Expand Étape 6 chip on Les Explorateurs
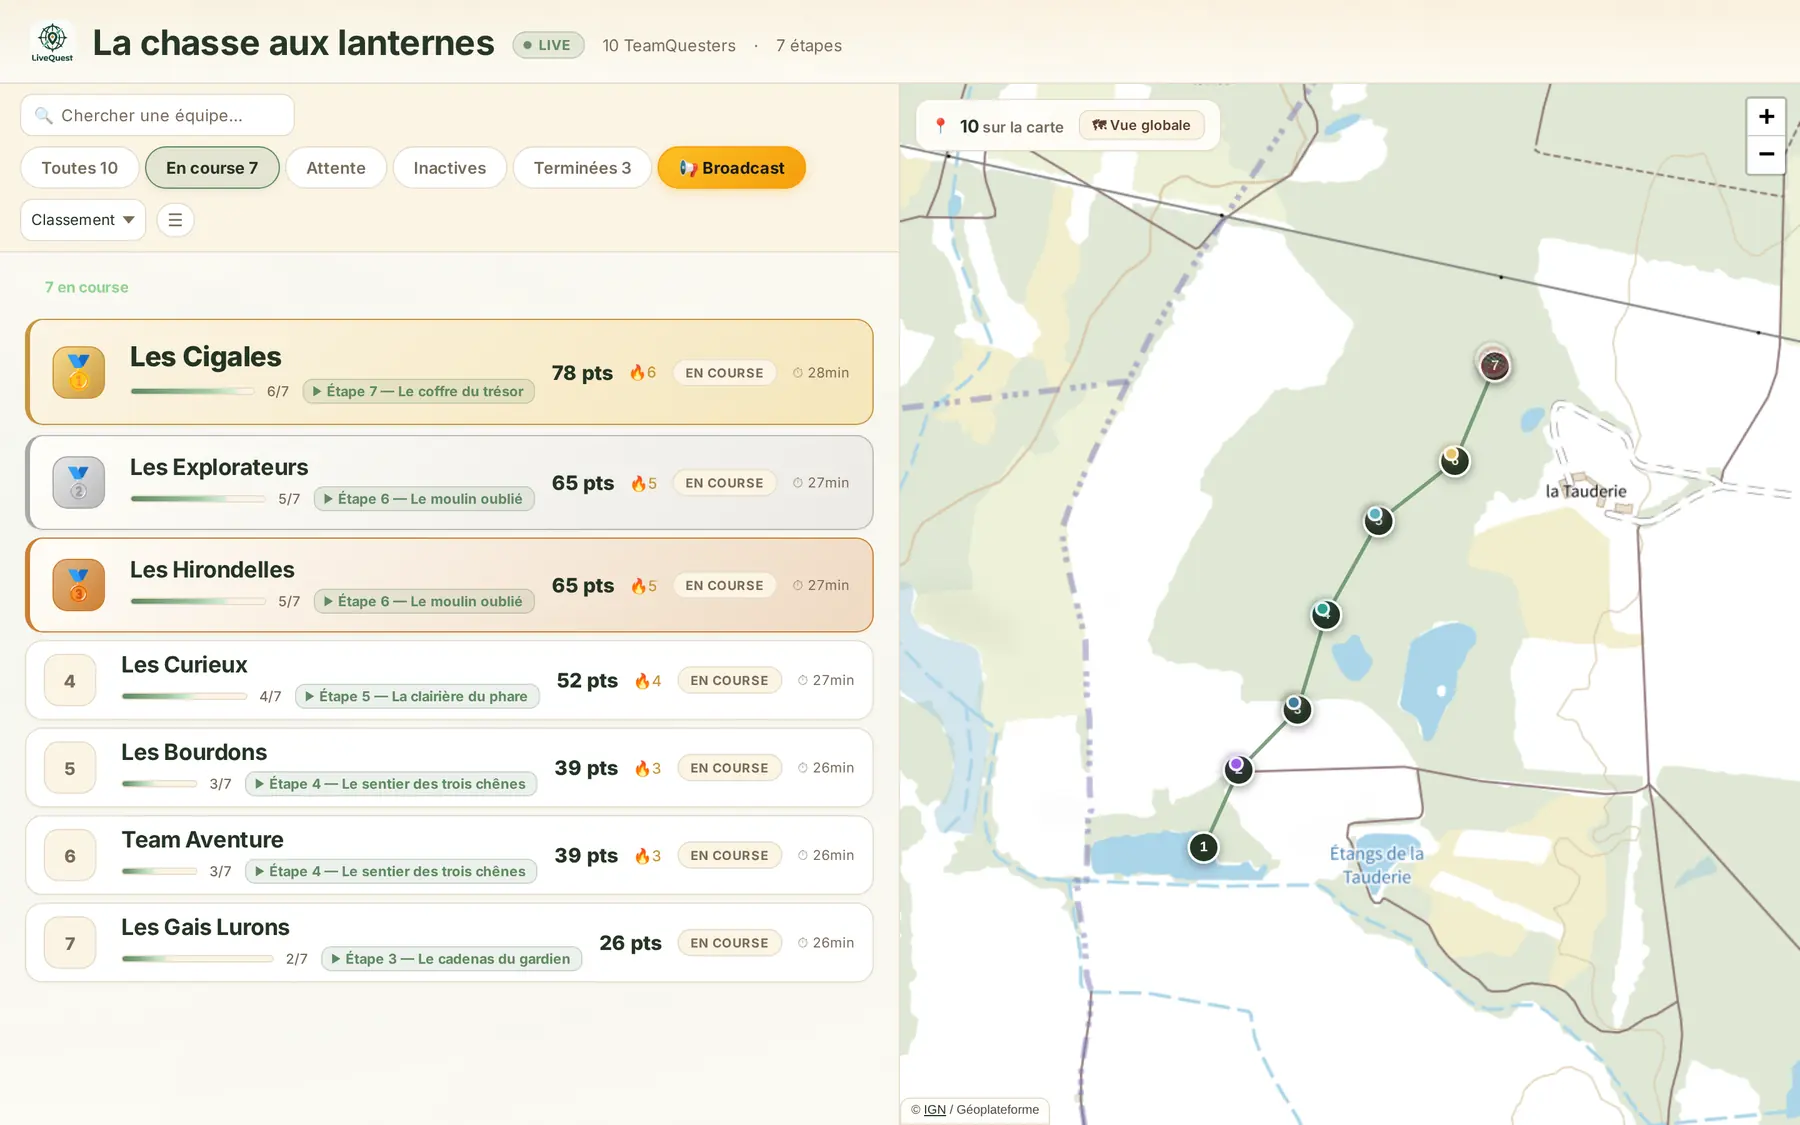 pyautogui.click(x=424, y=499)
